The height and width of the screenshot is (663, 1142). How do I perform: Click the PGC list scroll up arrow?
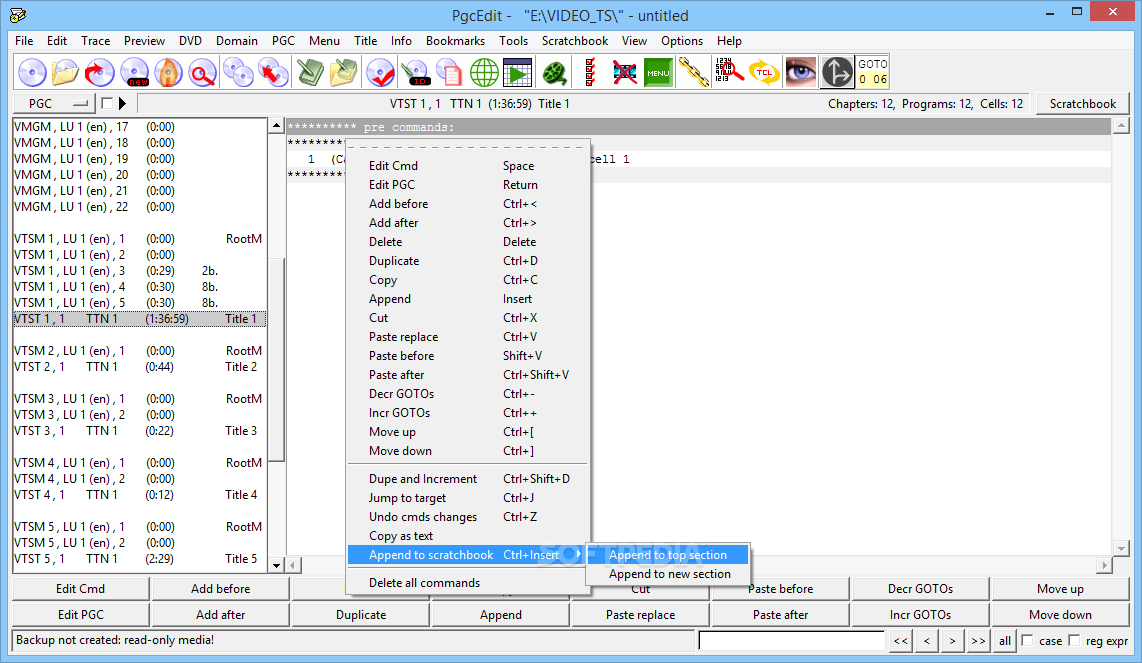click(x=276, y=125)
